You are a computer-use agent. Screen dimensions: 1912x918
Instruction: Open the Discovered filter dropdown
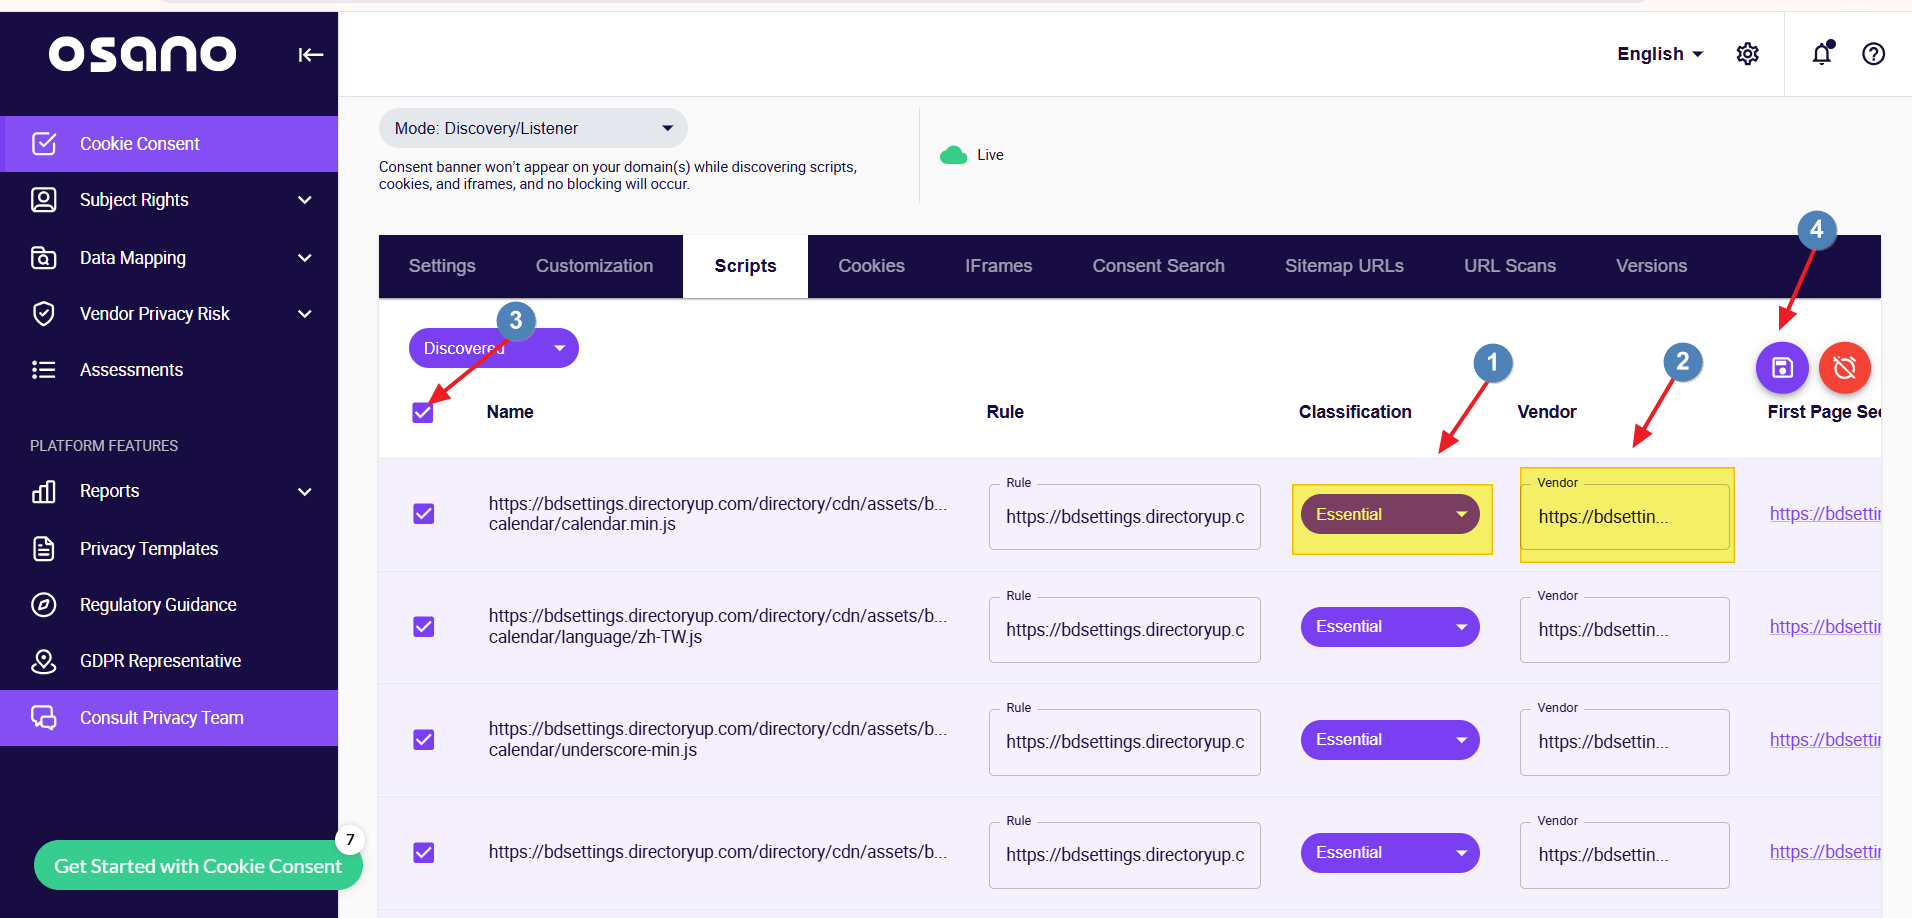pyautogui.click(x=494, y=348)
